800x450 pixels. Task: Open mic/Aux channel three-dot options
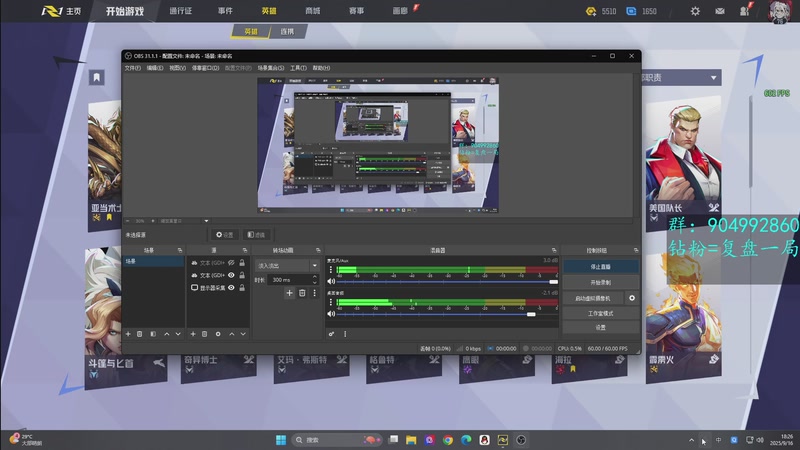click(x=331, y=270)
